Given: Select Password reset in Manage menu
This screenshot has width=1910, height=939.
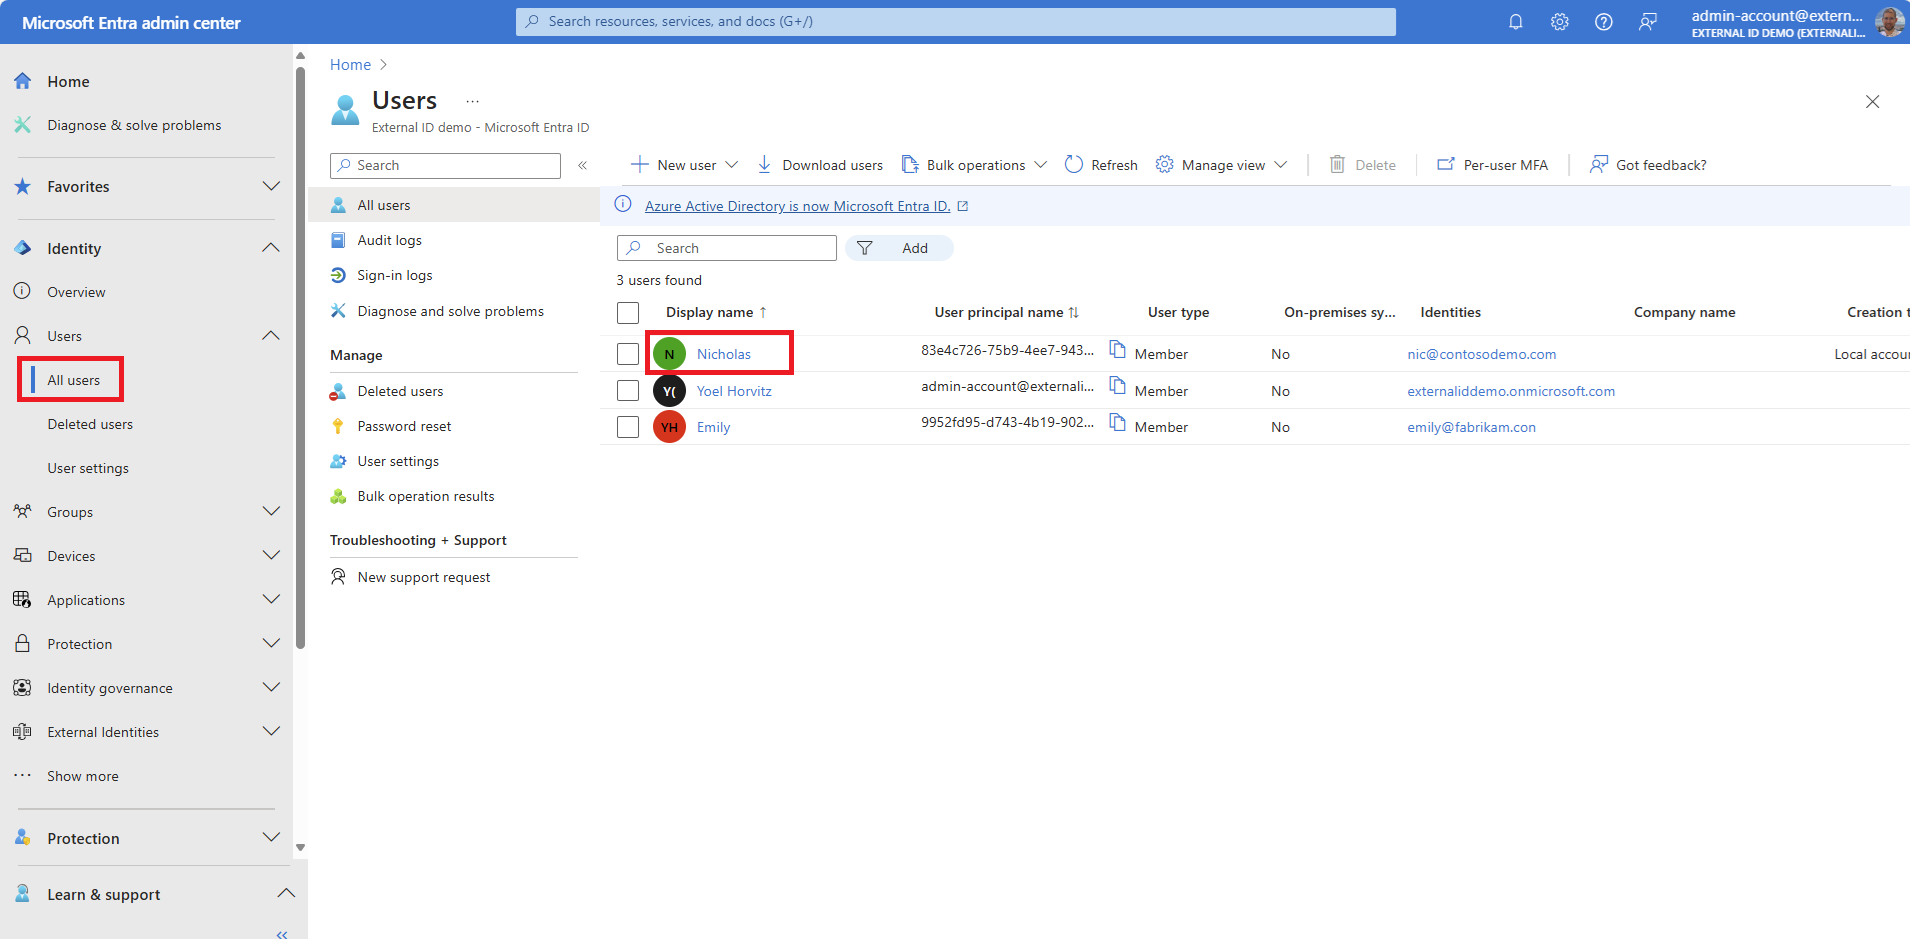Looking at the screenshot, I should tap(404, 426).
